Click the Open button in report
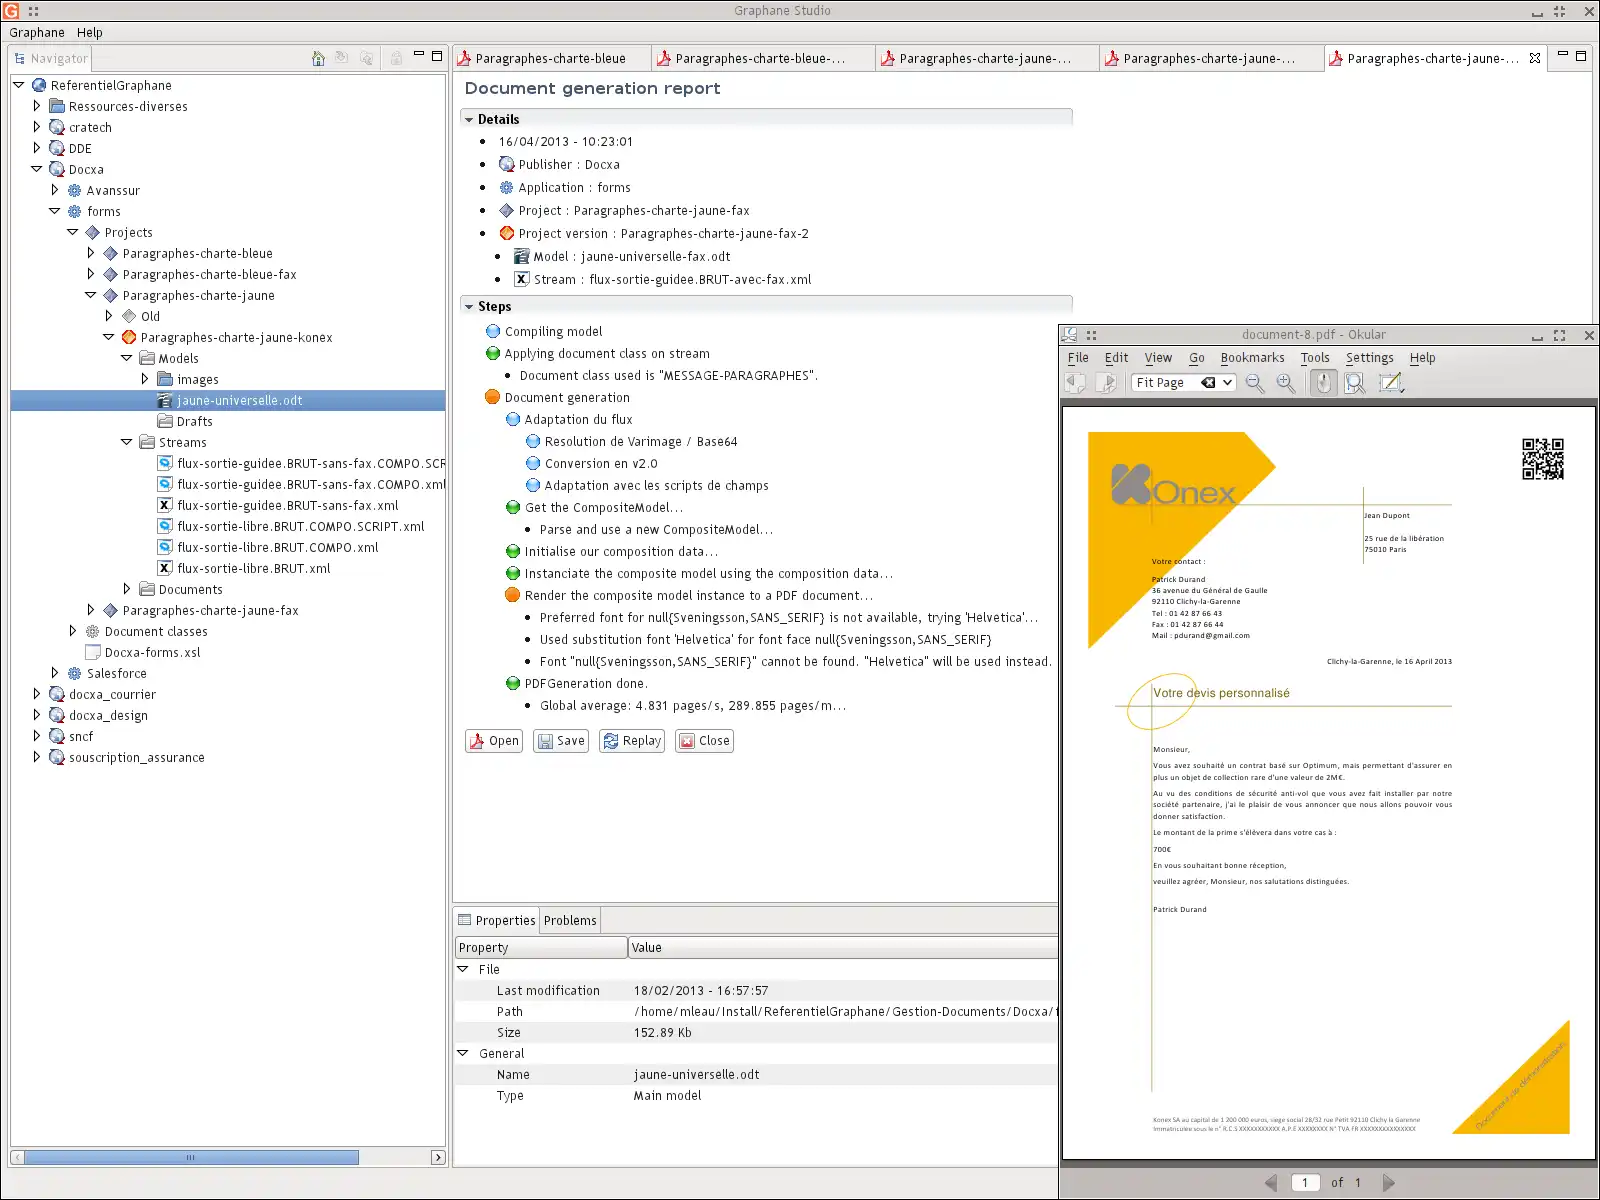 coord(494,741)
